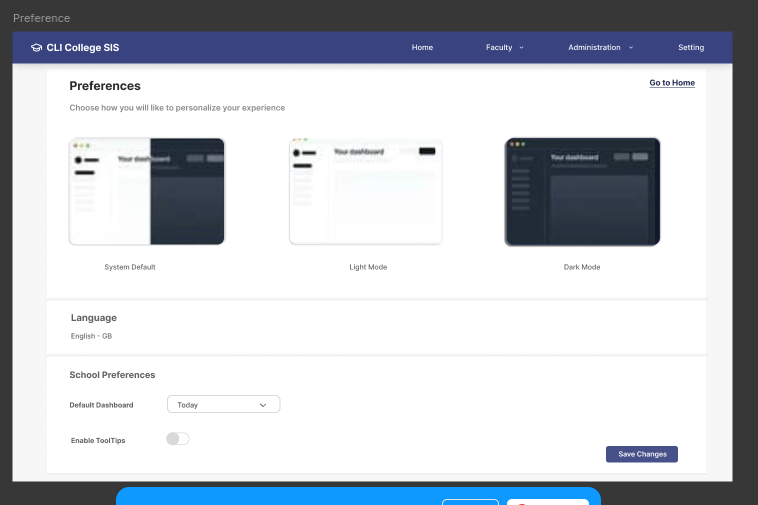Image resolution: width=758 pixels, height=505 pixels.
Task: Open the Setting navbar item
Action: click(x=691, y=48)
